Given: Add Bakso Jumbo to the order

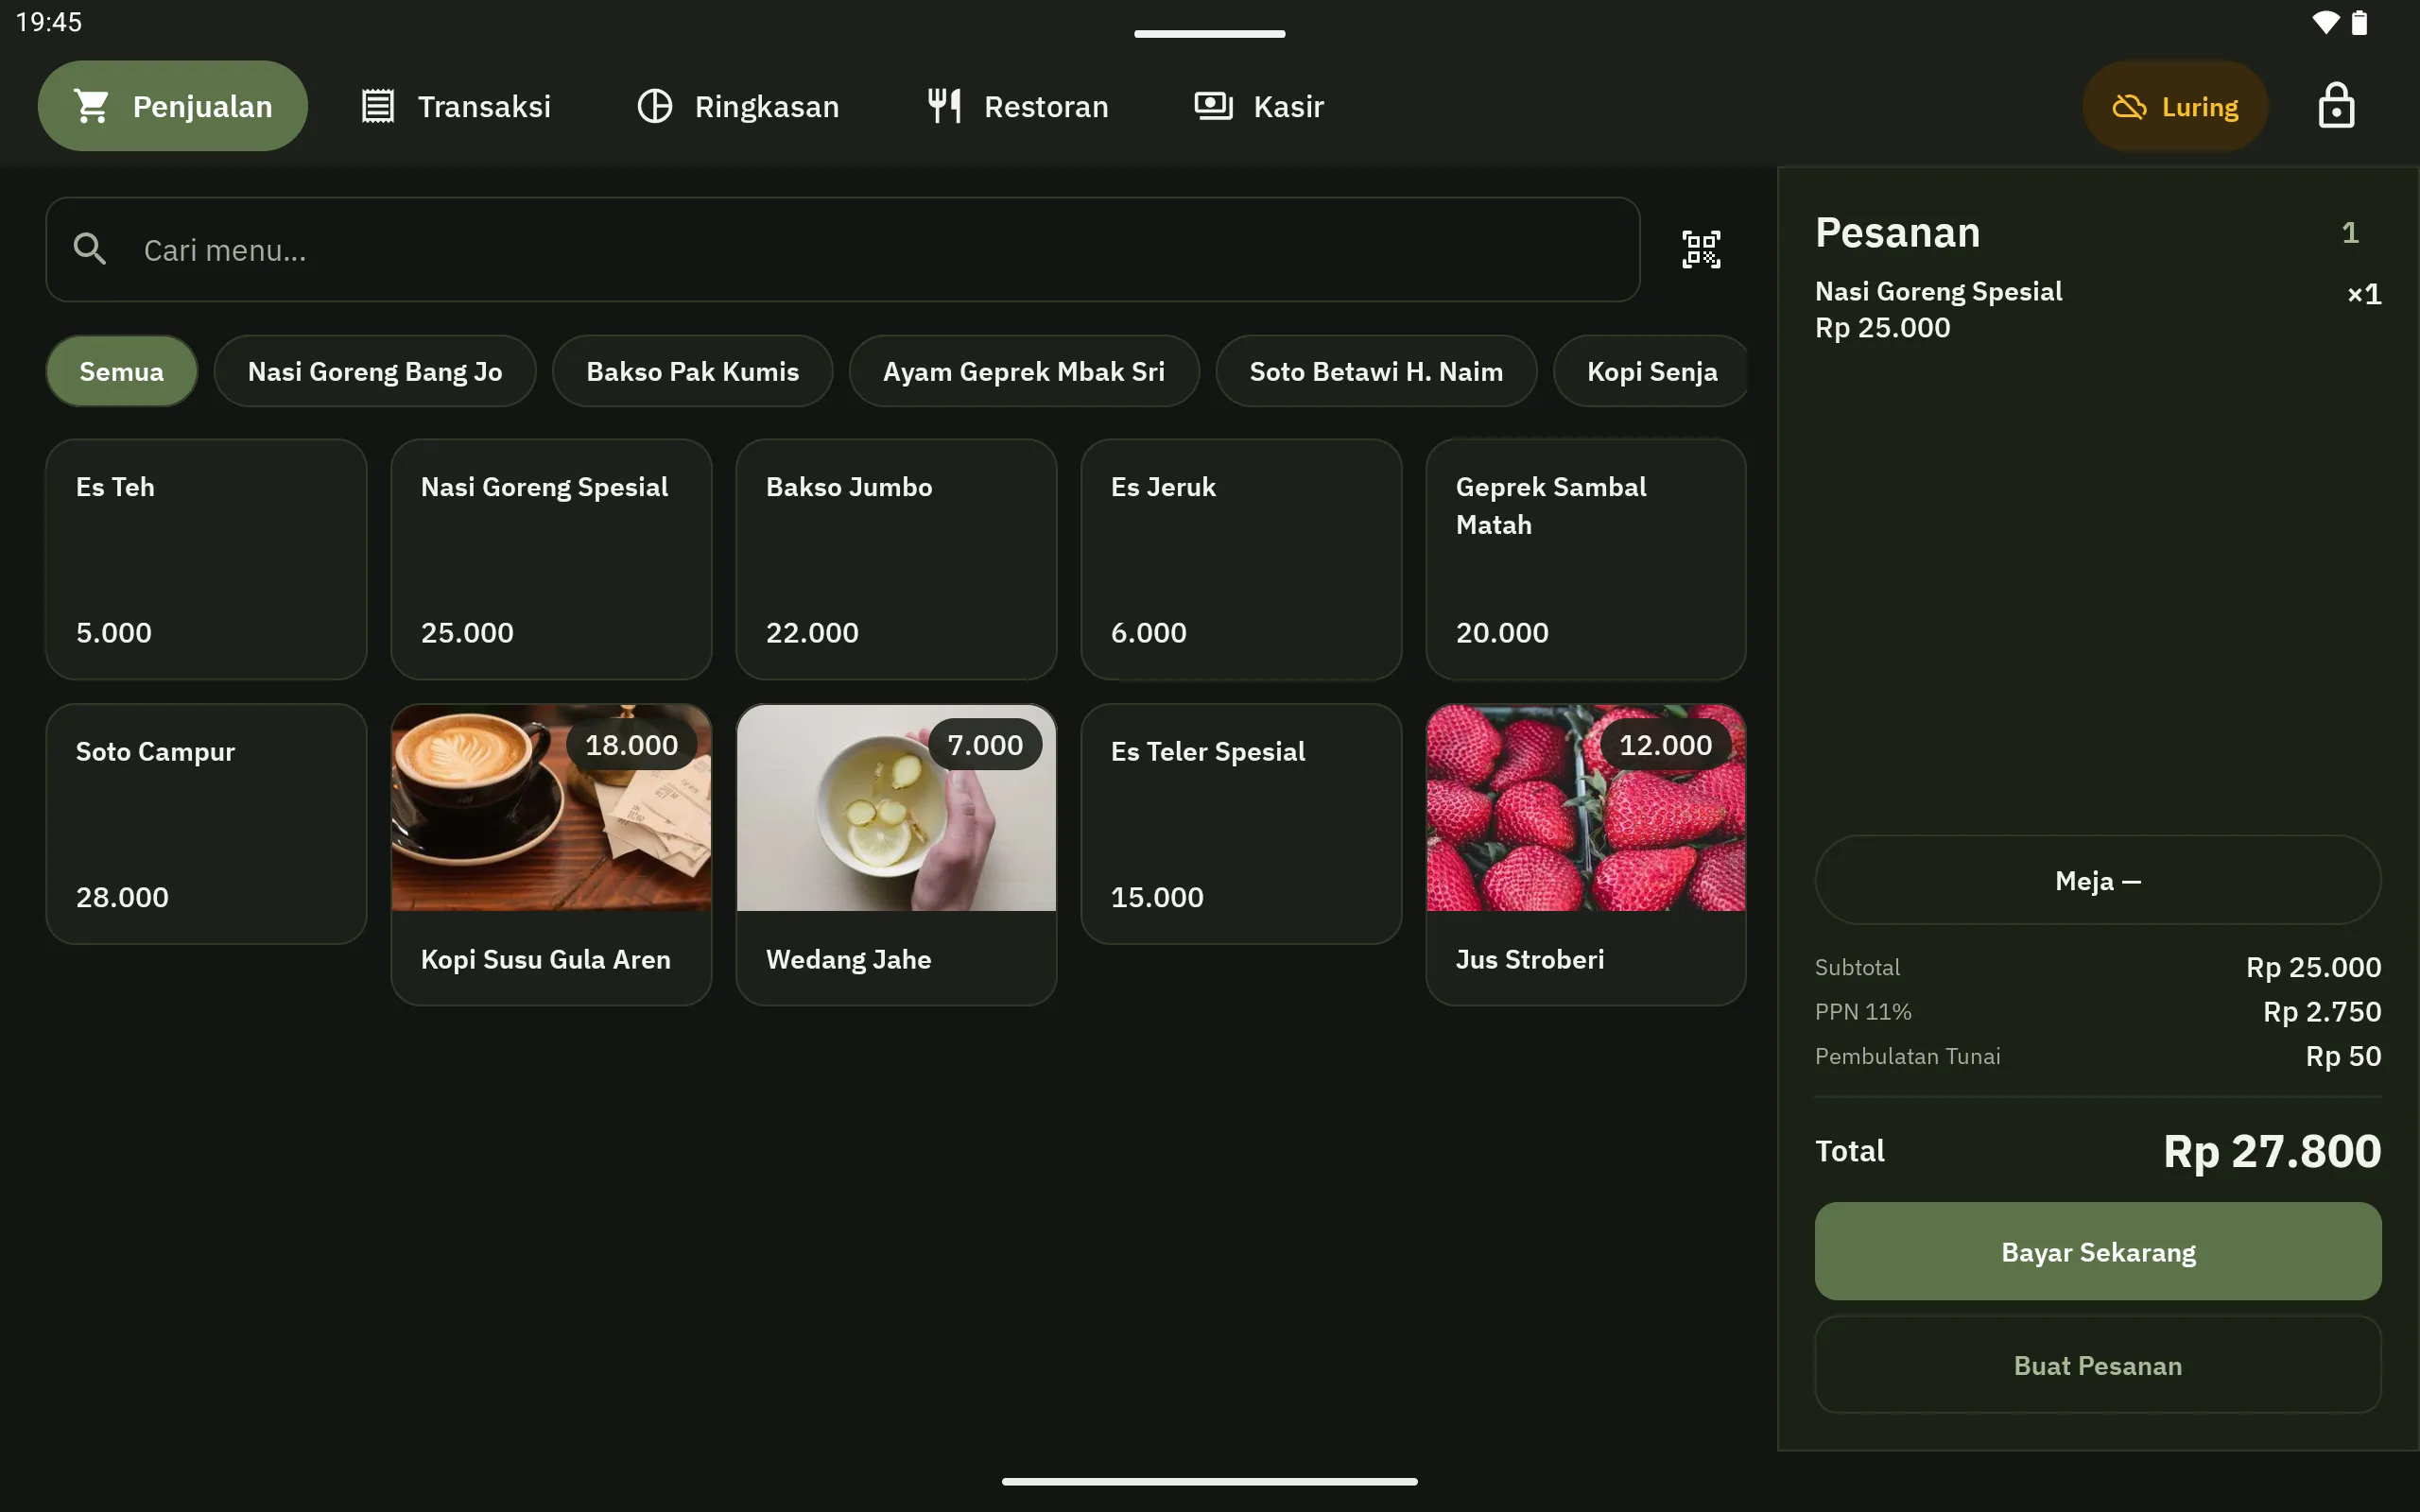Looking at the screenshot, I should tap(896, 559).
